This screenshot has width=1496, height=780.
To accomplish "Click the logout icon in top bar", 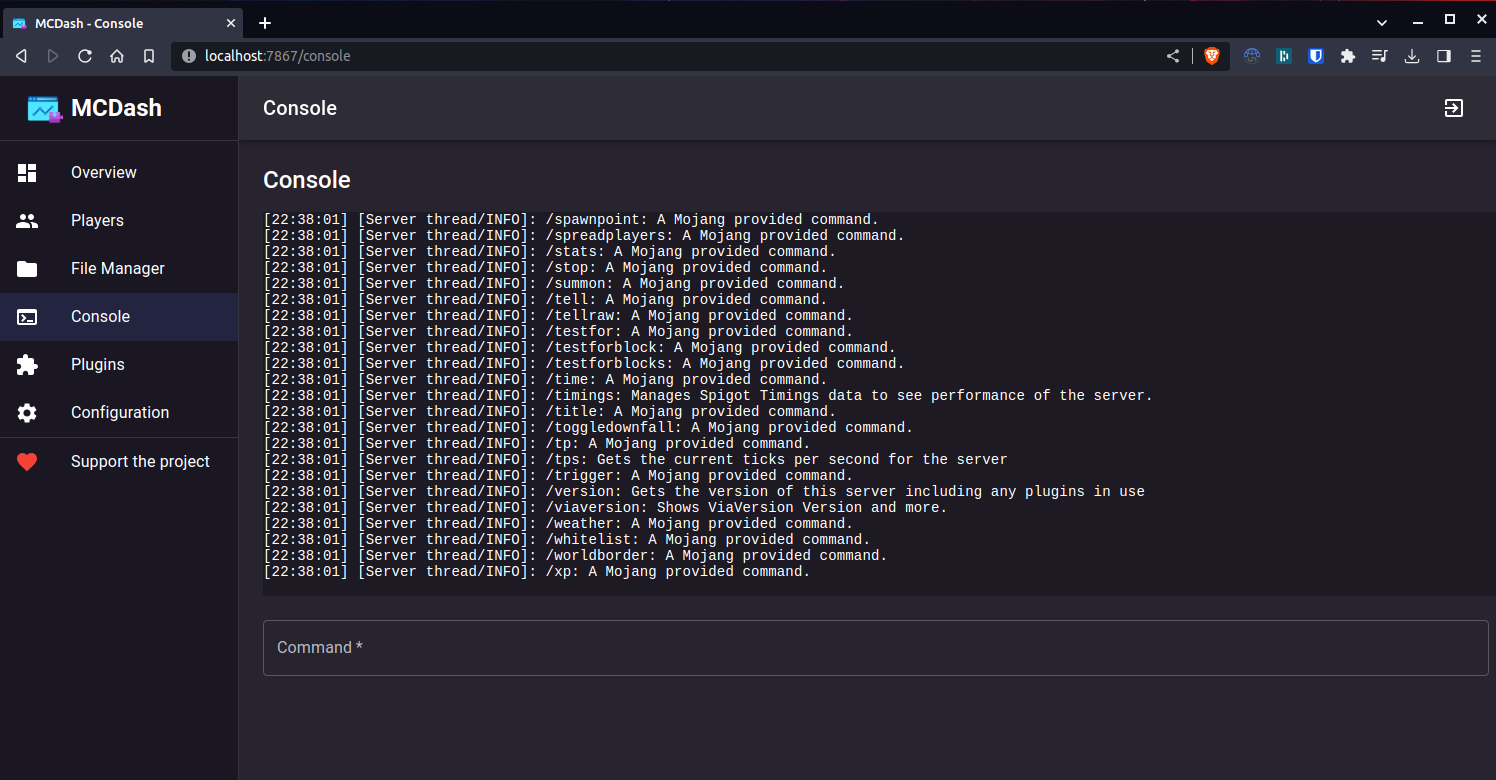I will tap(1454, 108).
